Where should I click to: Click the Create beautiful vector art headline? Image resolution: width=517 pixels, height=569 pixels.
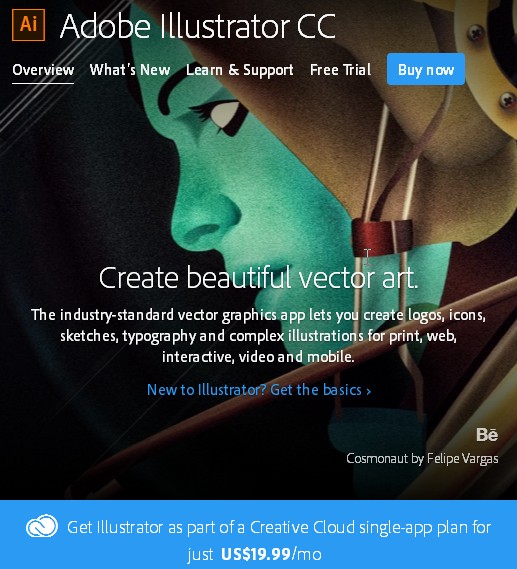coord(258,278)
